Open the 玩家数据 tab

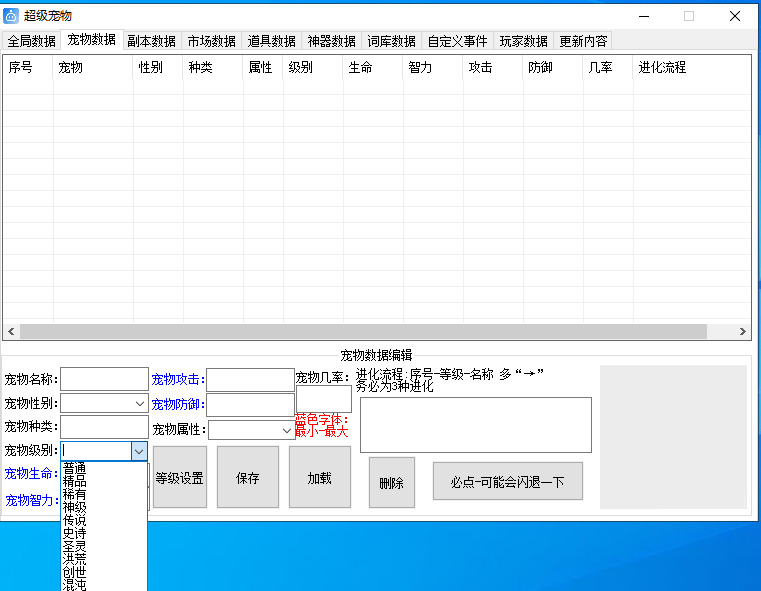tap(524, 41)
